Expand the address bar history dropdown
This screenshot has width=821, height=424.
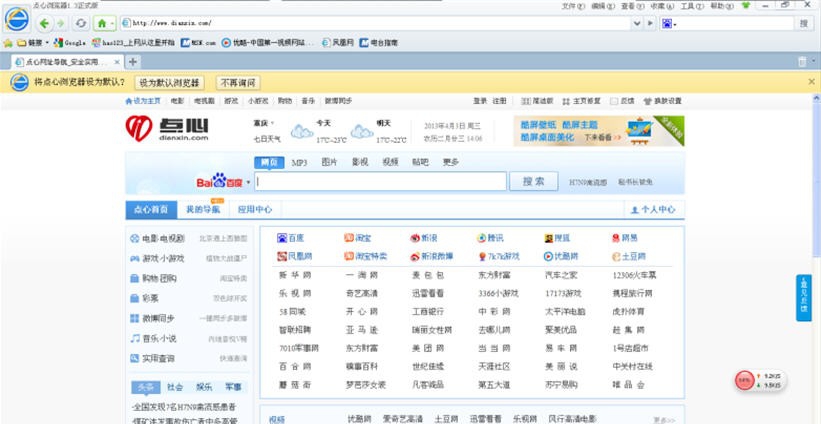[x=637, y=23]
